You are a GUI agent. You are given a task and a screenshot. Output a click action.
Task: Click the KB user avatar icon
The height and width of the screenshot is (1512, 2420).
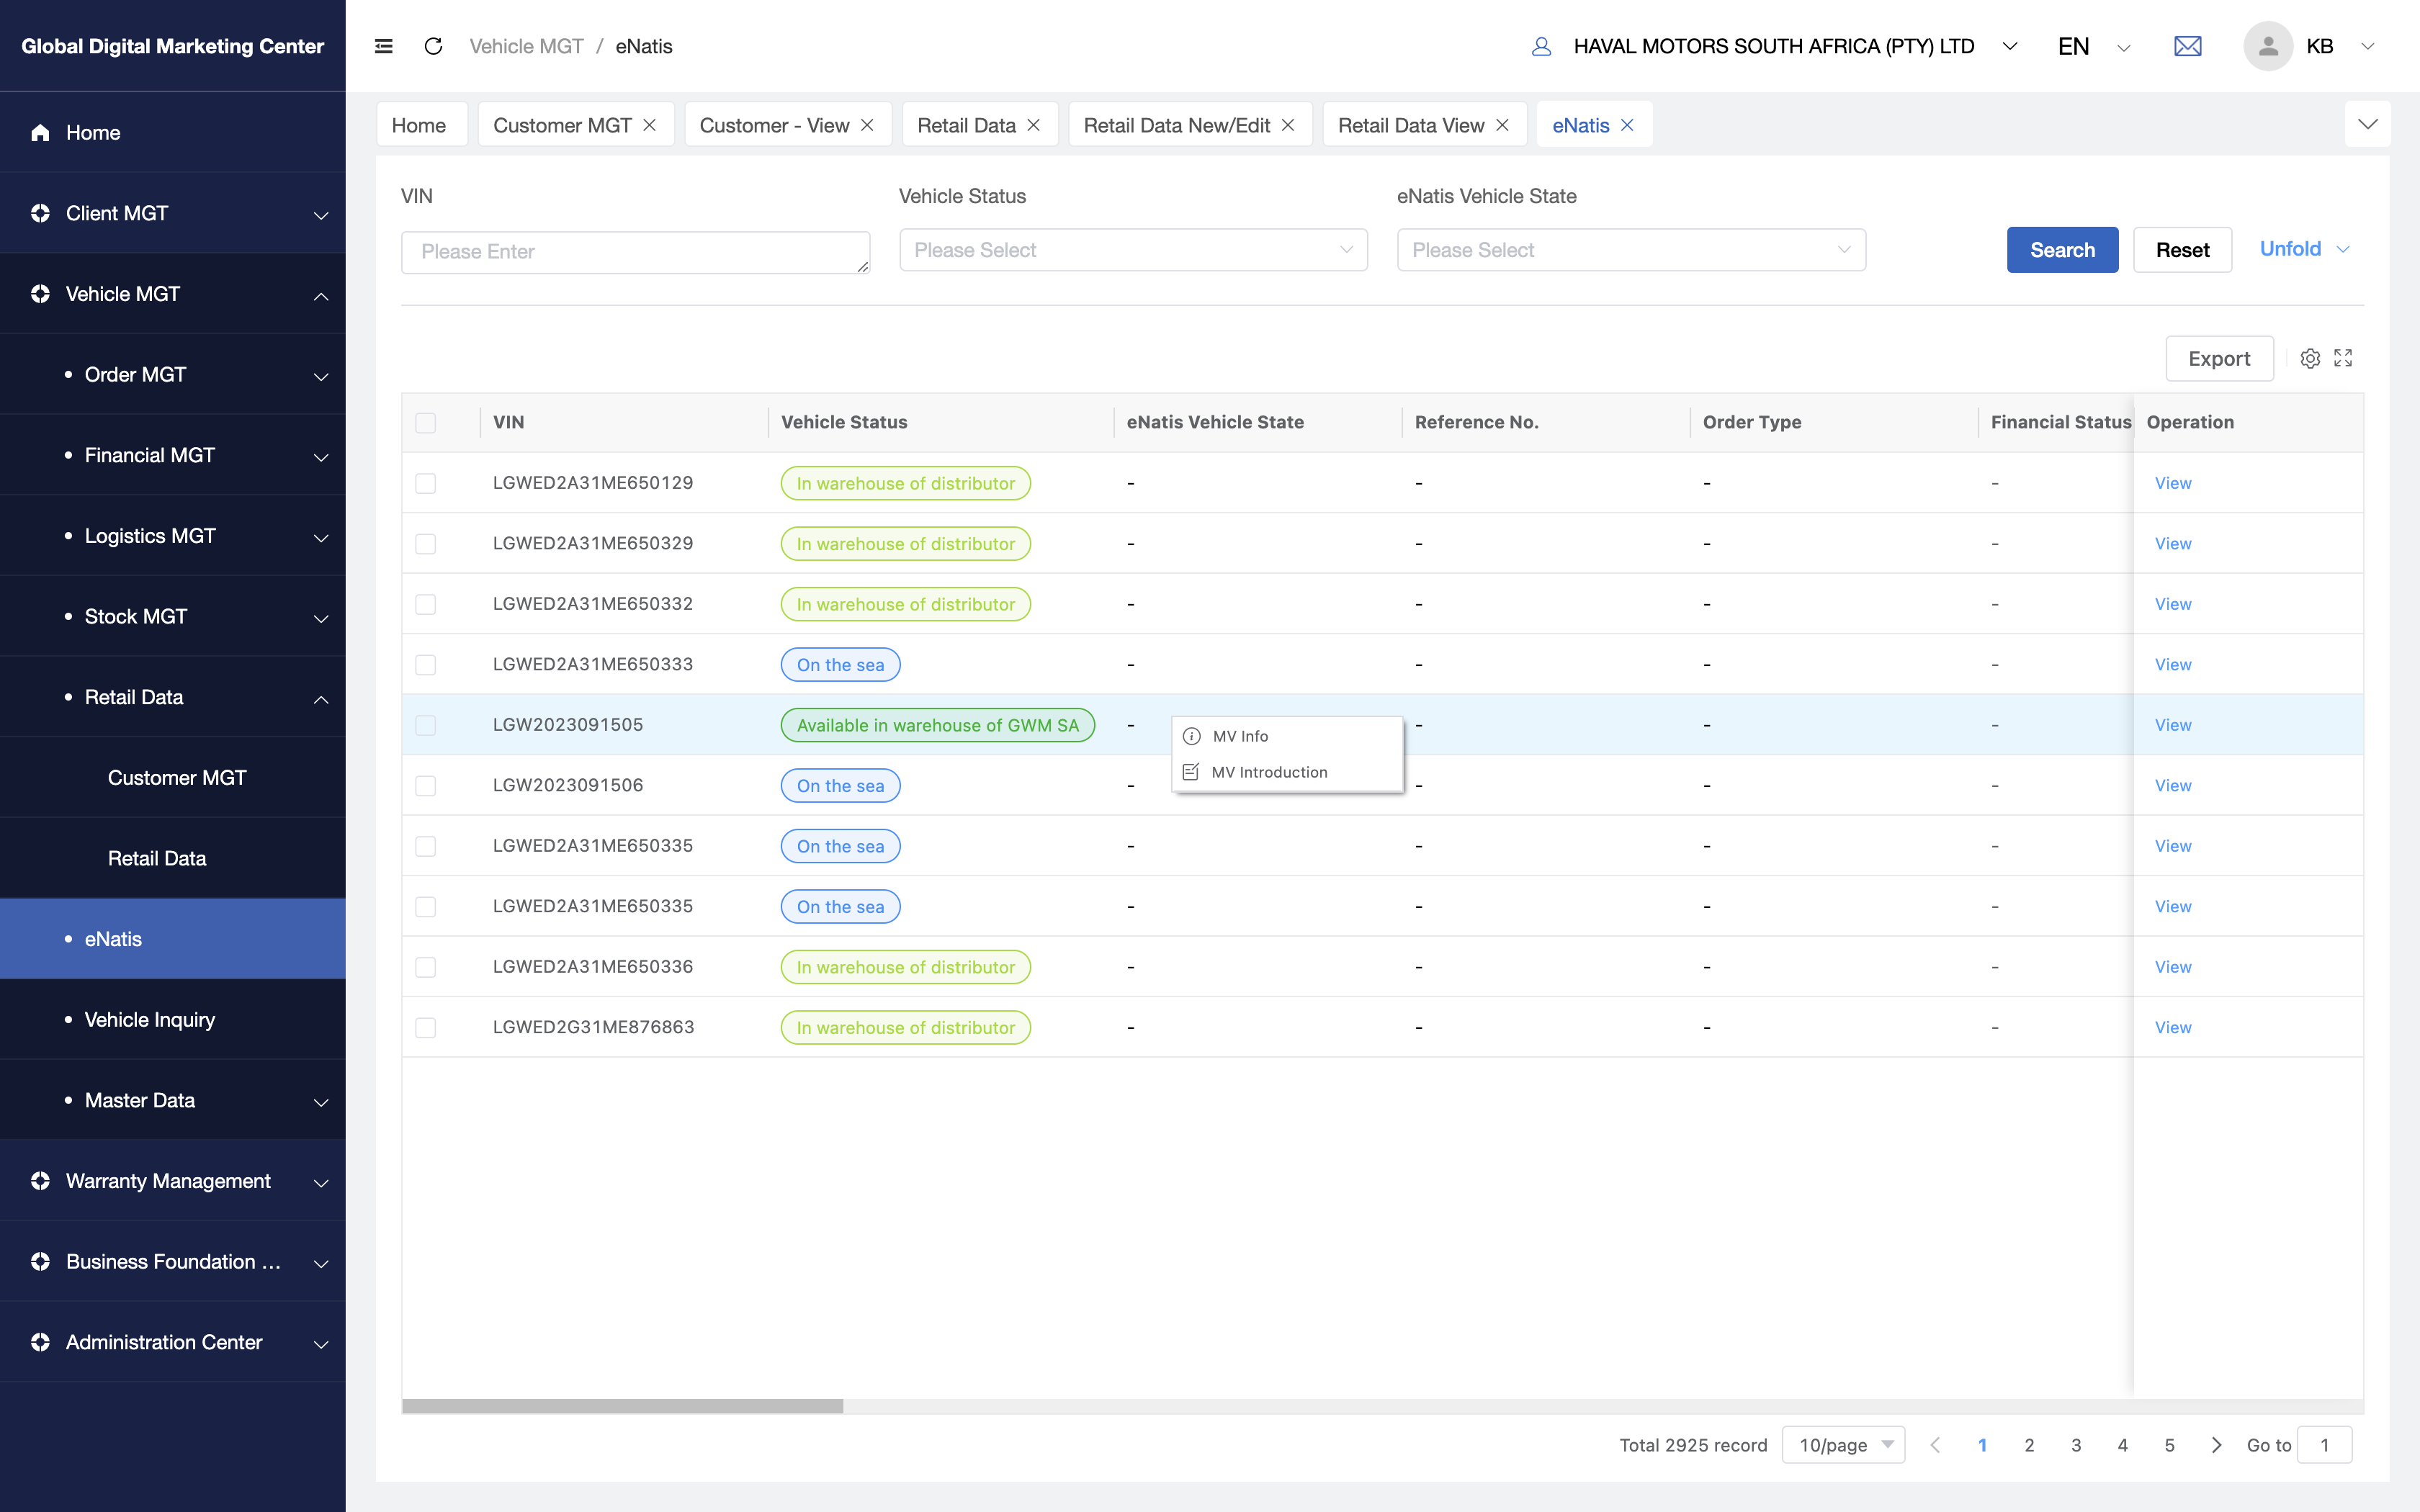point(2268,46)
